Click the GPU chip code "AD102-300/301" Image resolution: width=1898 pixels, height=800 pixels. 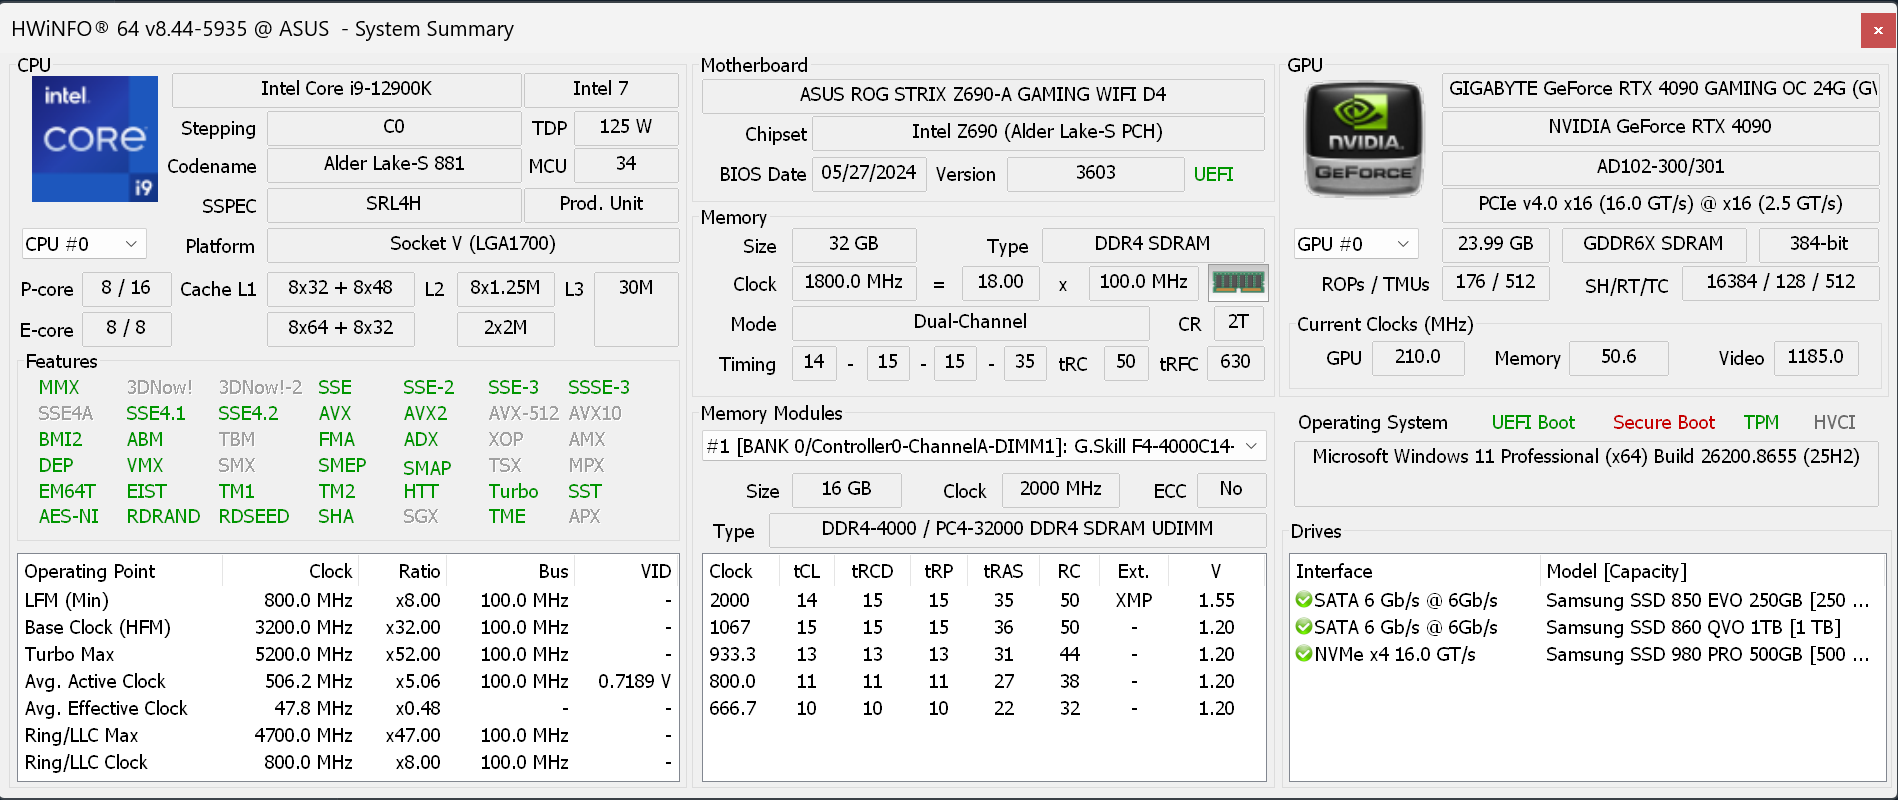(x=1661, y=167)
